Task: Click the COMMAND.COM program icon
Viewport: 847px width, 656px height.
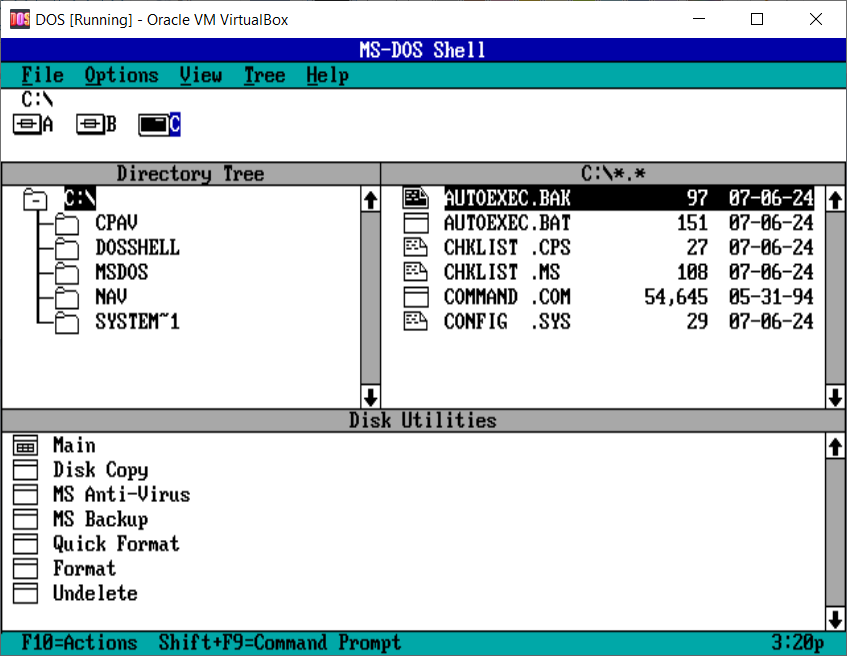Action: click(416, 297)
